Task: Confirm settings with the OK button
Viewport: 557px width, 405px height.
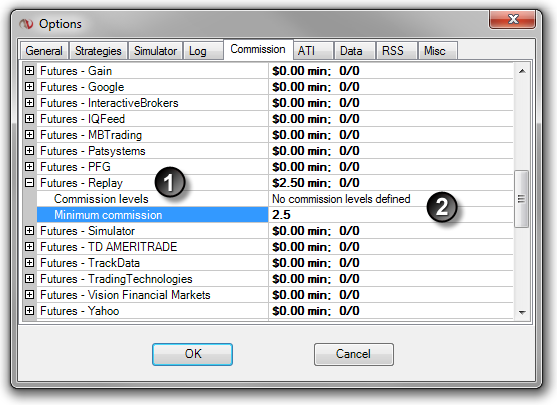Action: (193, 354)
